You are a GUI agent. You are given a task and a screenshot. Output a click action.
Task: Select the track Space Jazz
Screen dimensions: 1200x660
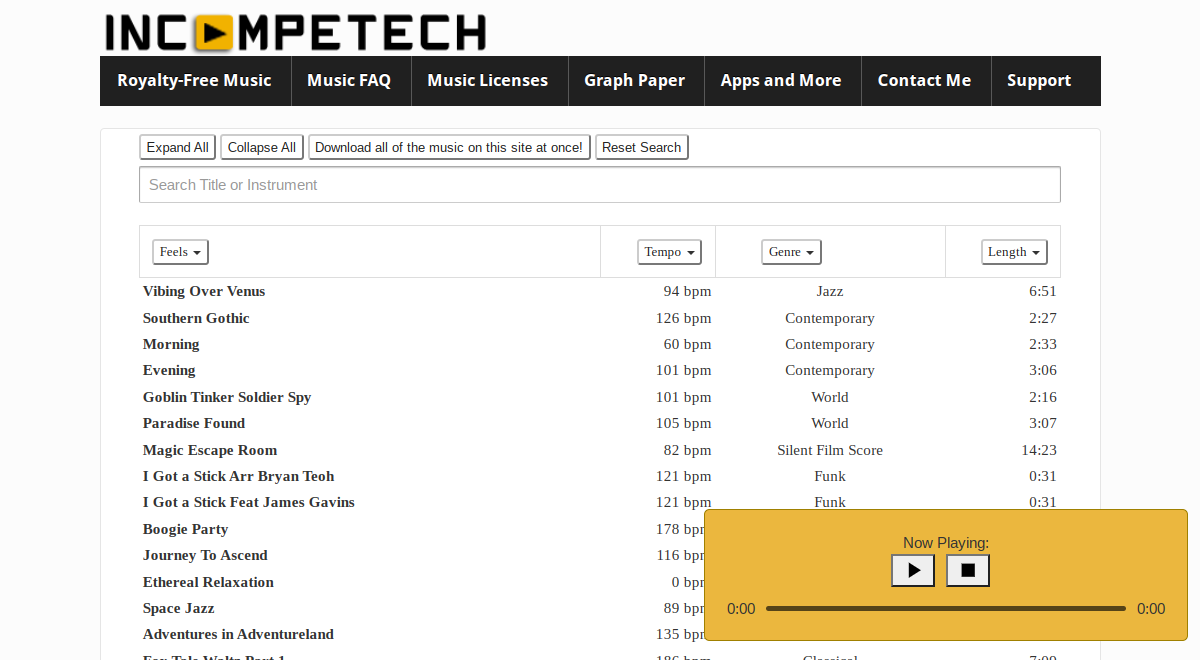pos(179,608)
